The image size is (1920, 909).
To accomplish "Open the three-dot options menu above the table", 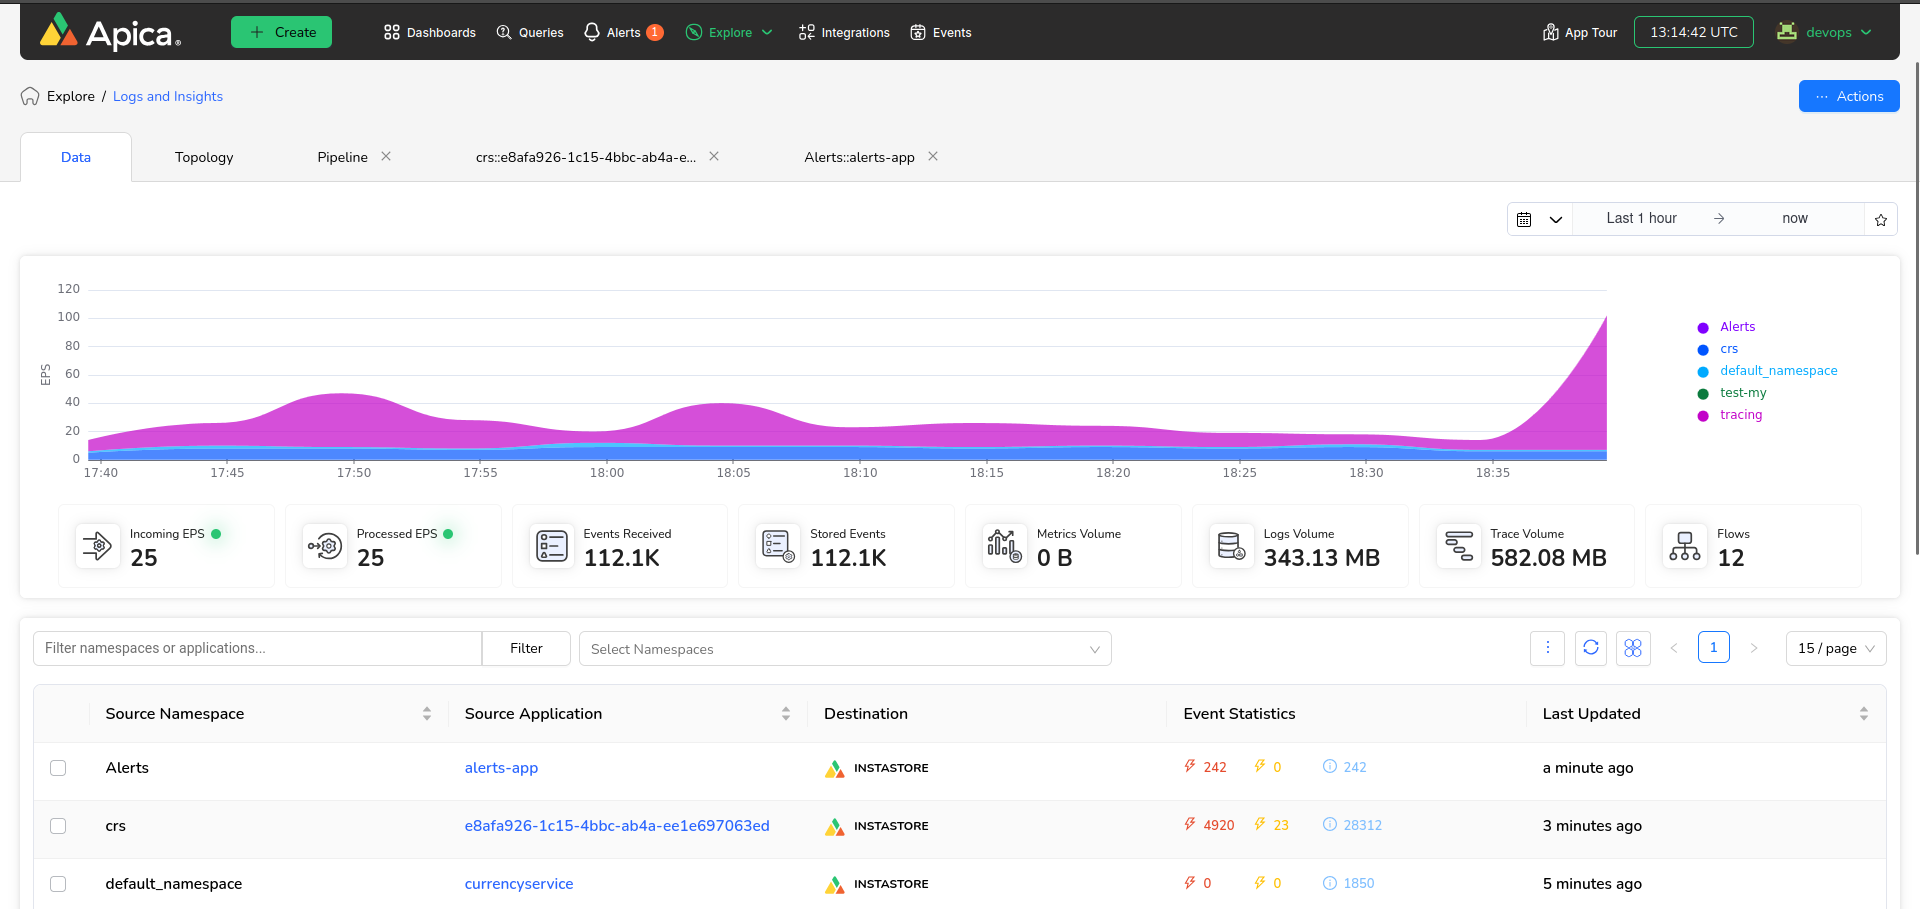I will [x=1547, y=648].
